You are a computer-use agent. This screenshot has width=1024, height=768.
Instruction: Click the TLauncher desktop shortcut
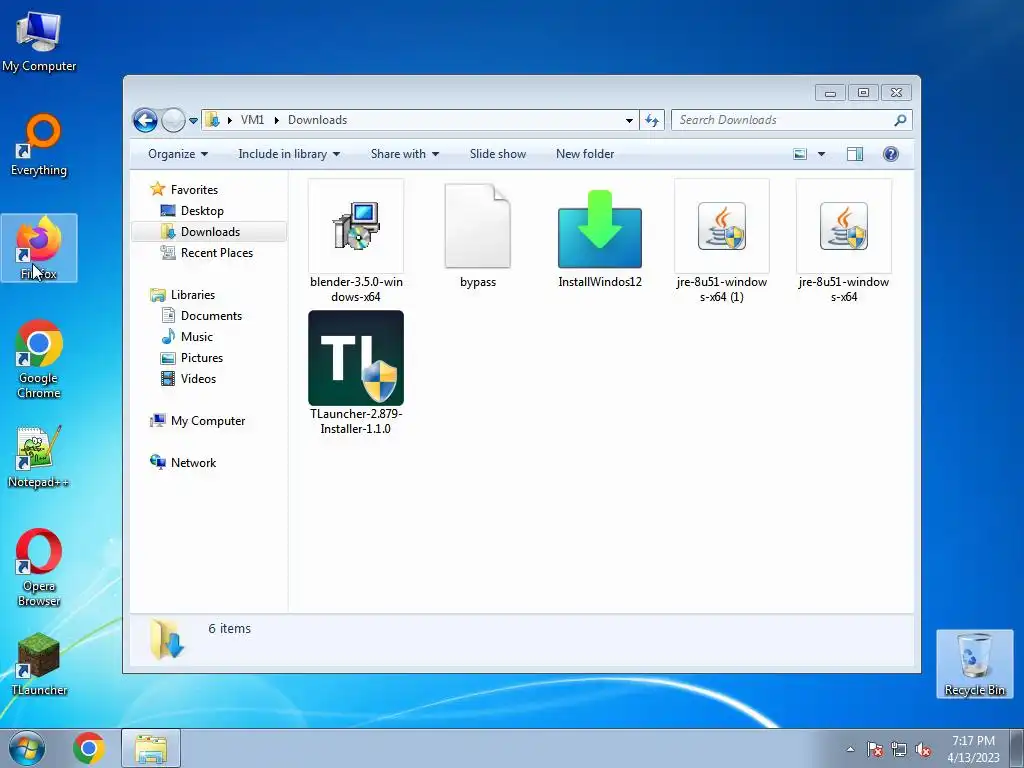(39, 664)
